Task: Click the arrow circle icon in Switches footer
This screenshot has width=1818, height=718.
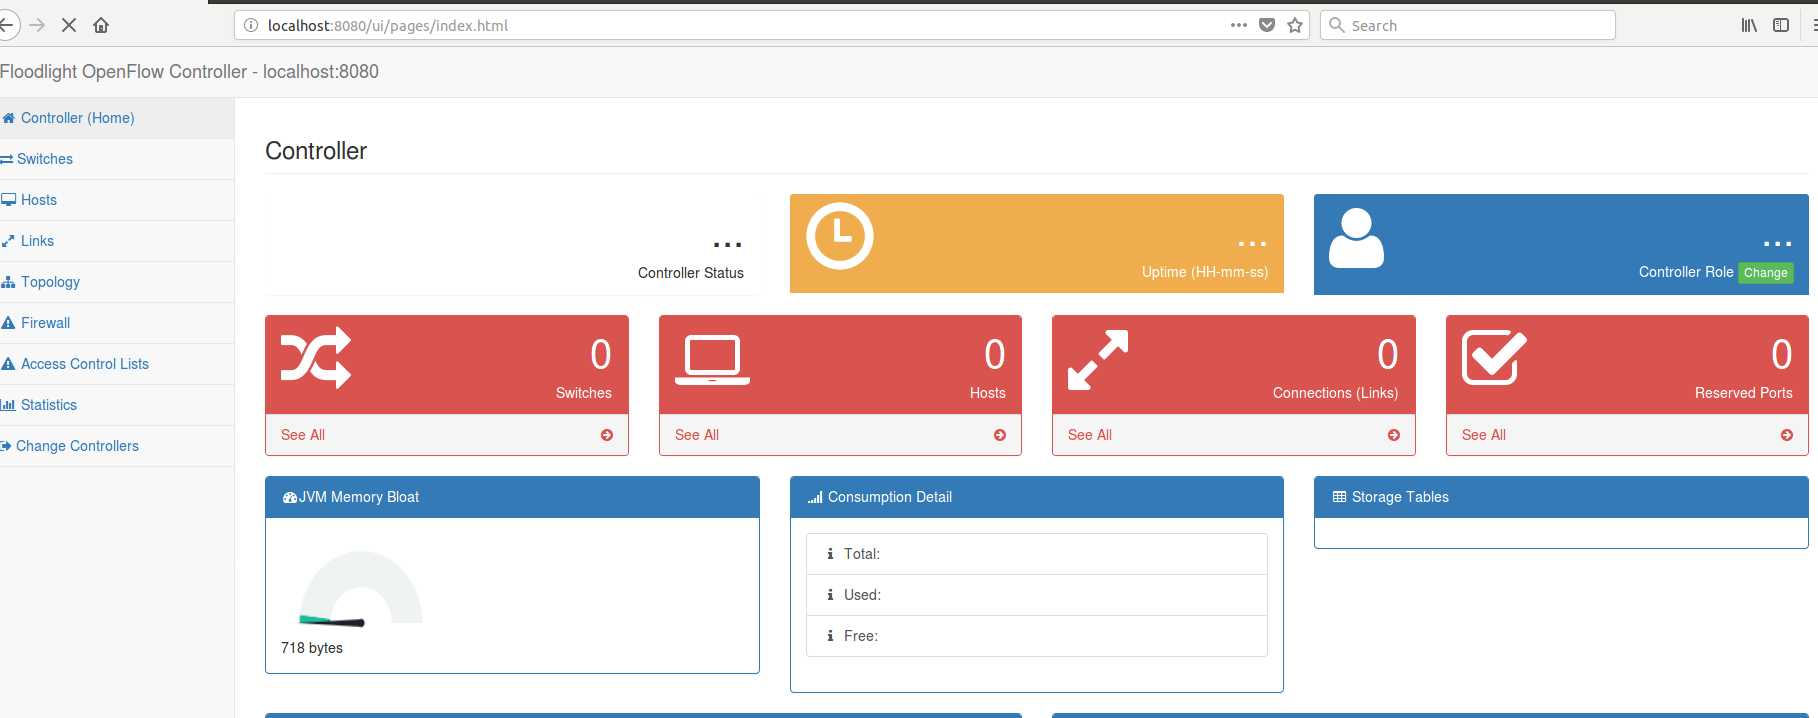Action: [607, 435]
